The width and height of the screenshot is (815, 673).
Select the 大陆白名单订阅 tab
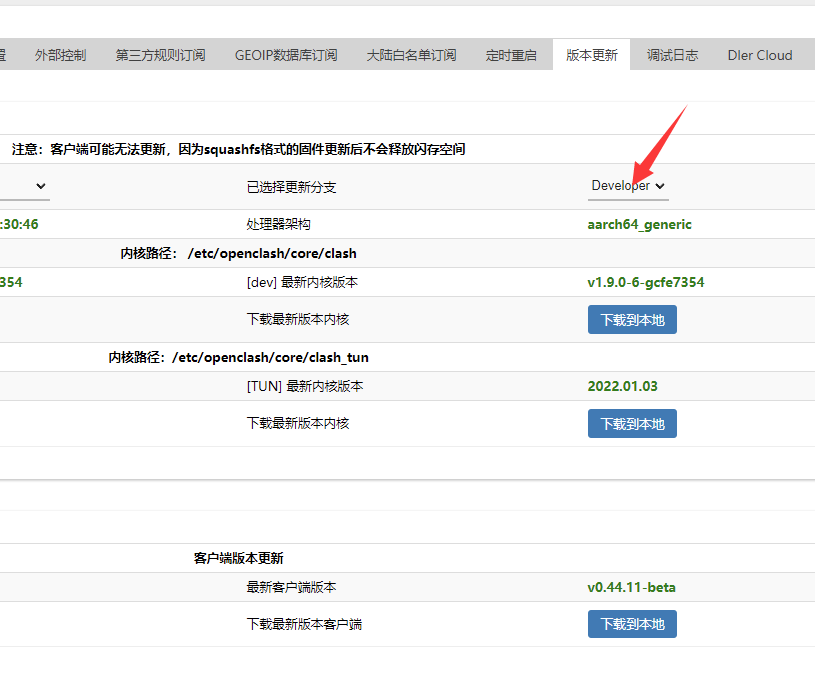(x=411, y=55)
